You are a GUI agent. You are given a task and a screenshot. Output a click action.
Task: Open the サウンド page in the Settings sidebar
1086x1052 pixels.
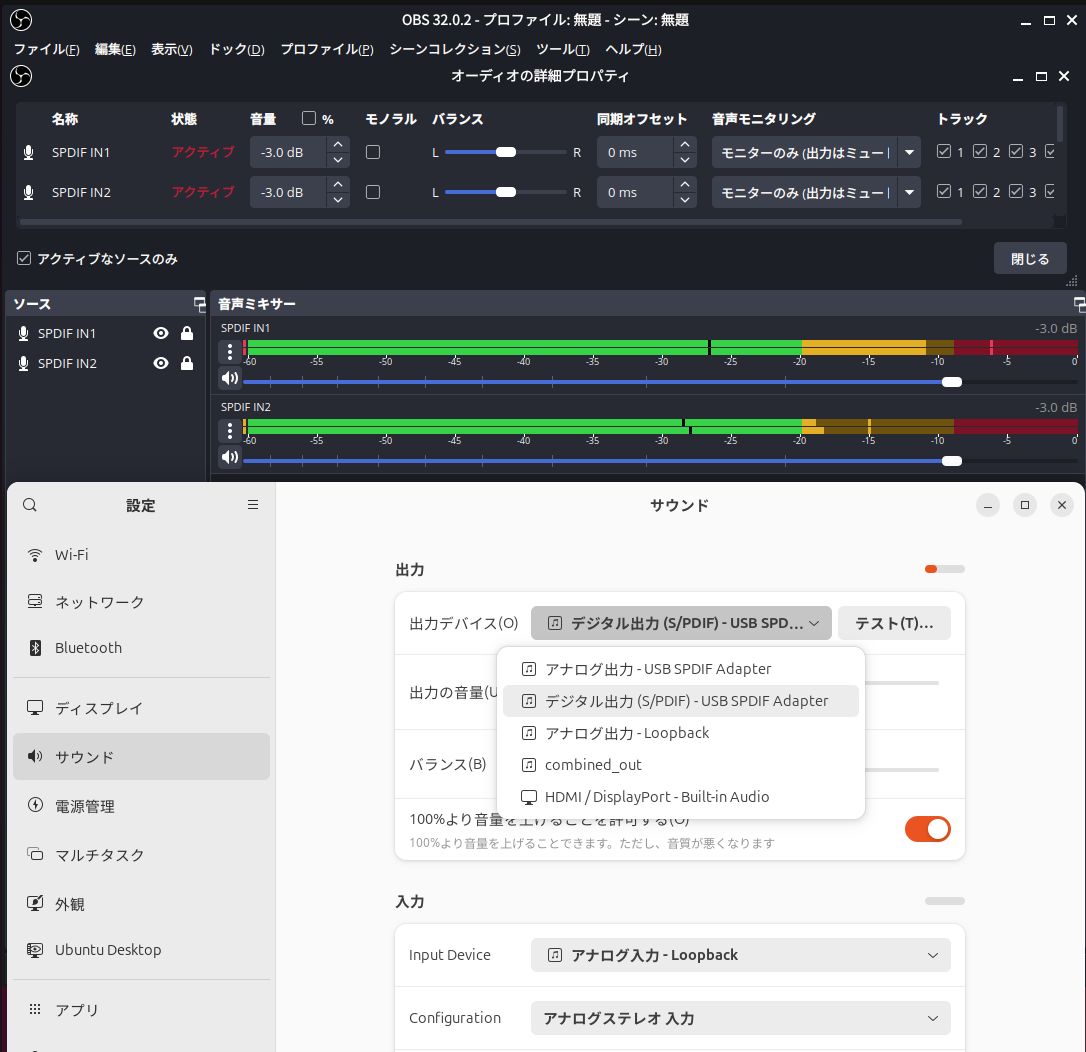point(141,756)
